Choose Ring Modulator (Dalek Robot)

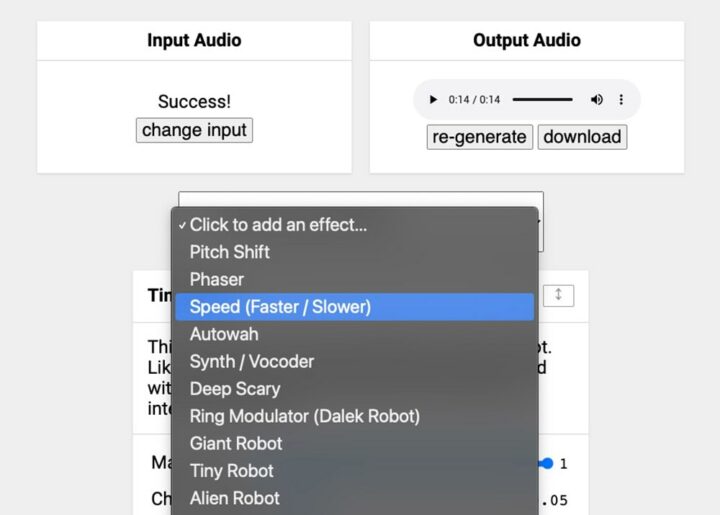305,416
